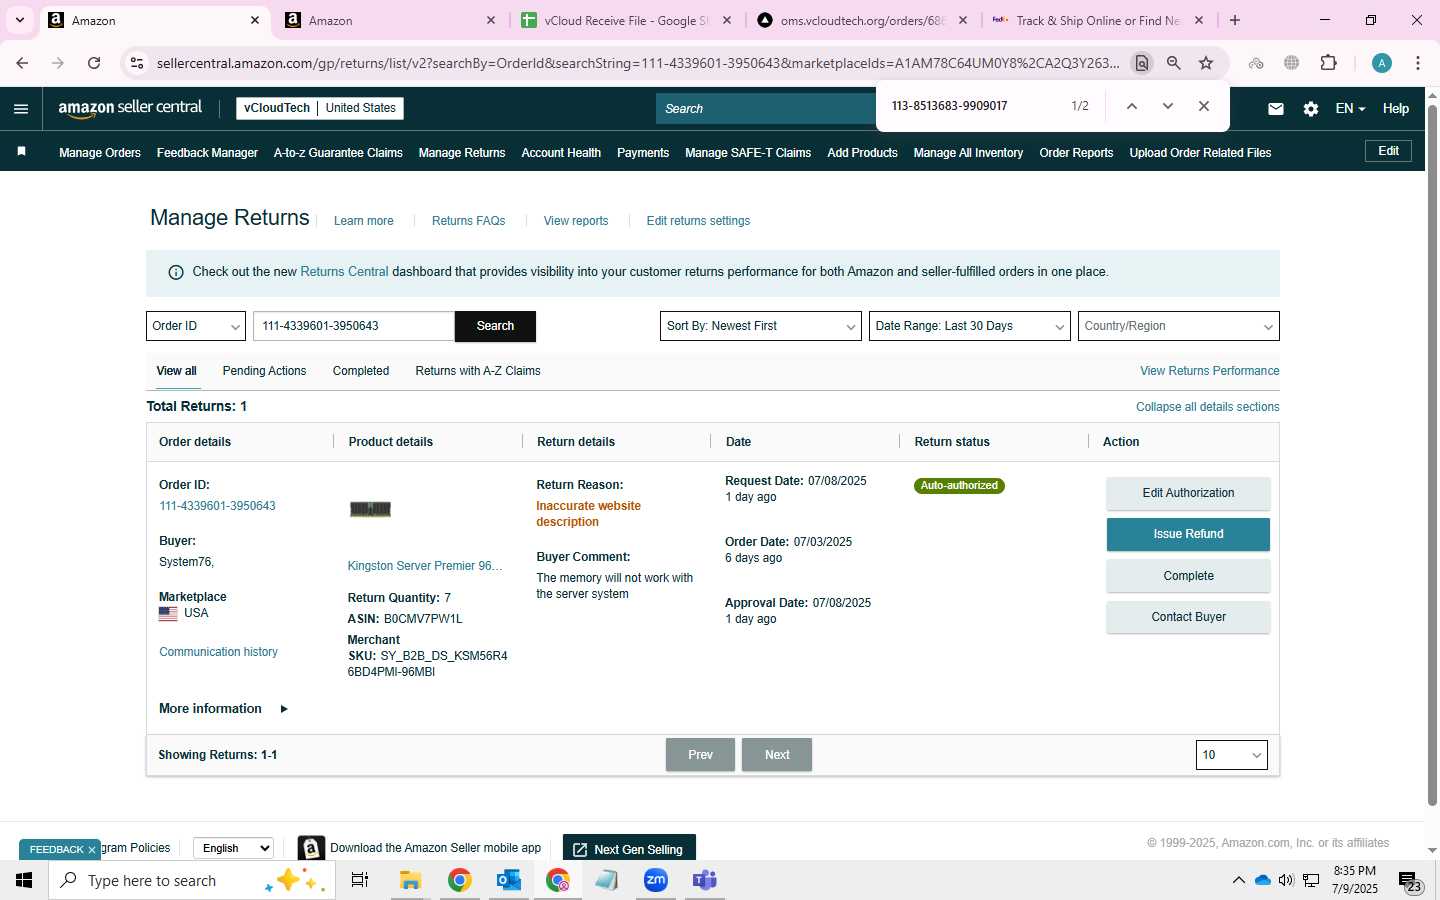This screenshot has width=1440, height=900.
Task: Click the browser back arrow
Action: (x=22, y=63)
